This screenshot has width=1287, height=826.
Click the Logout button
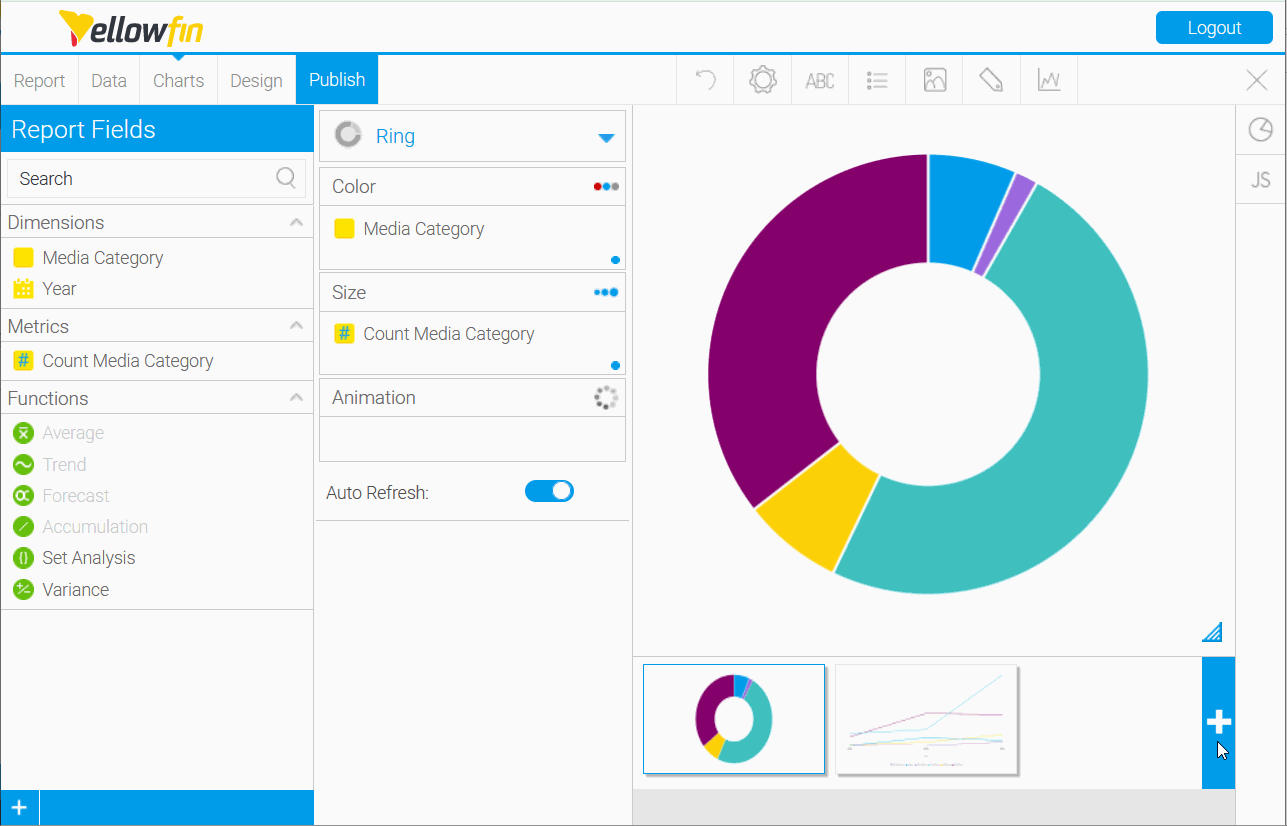click(x=1214, y=28)
